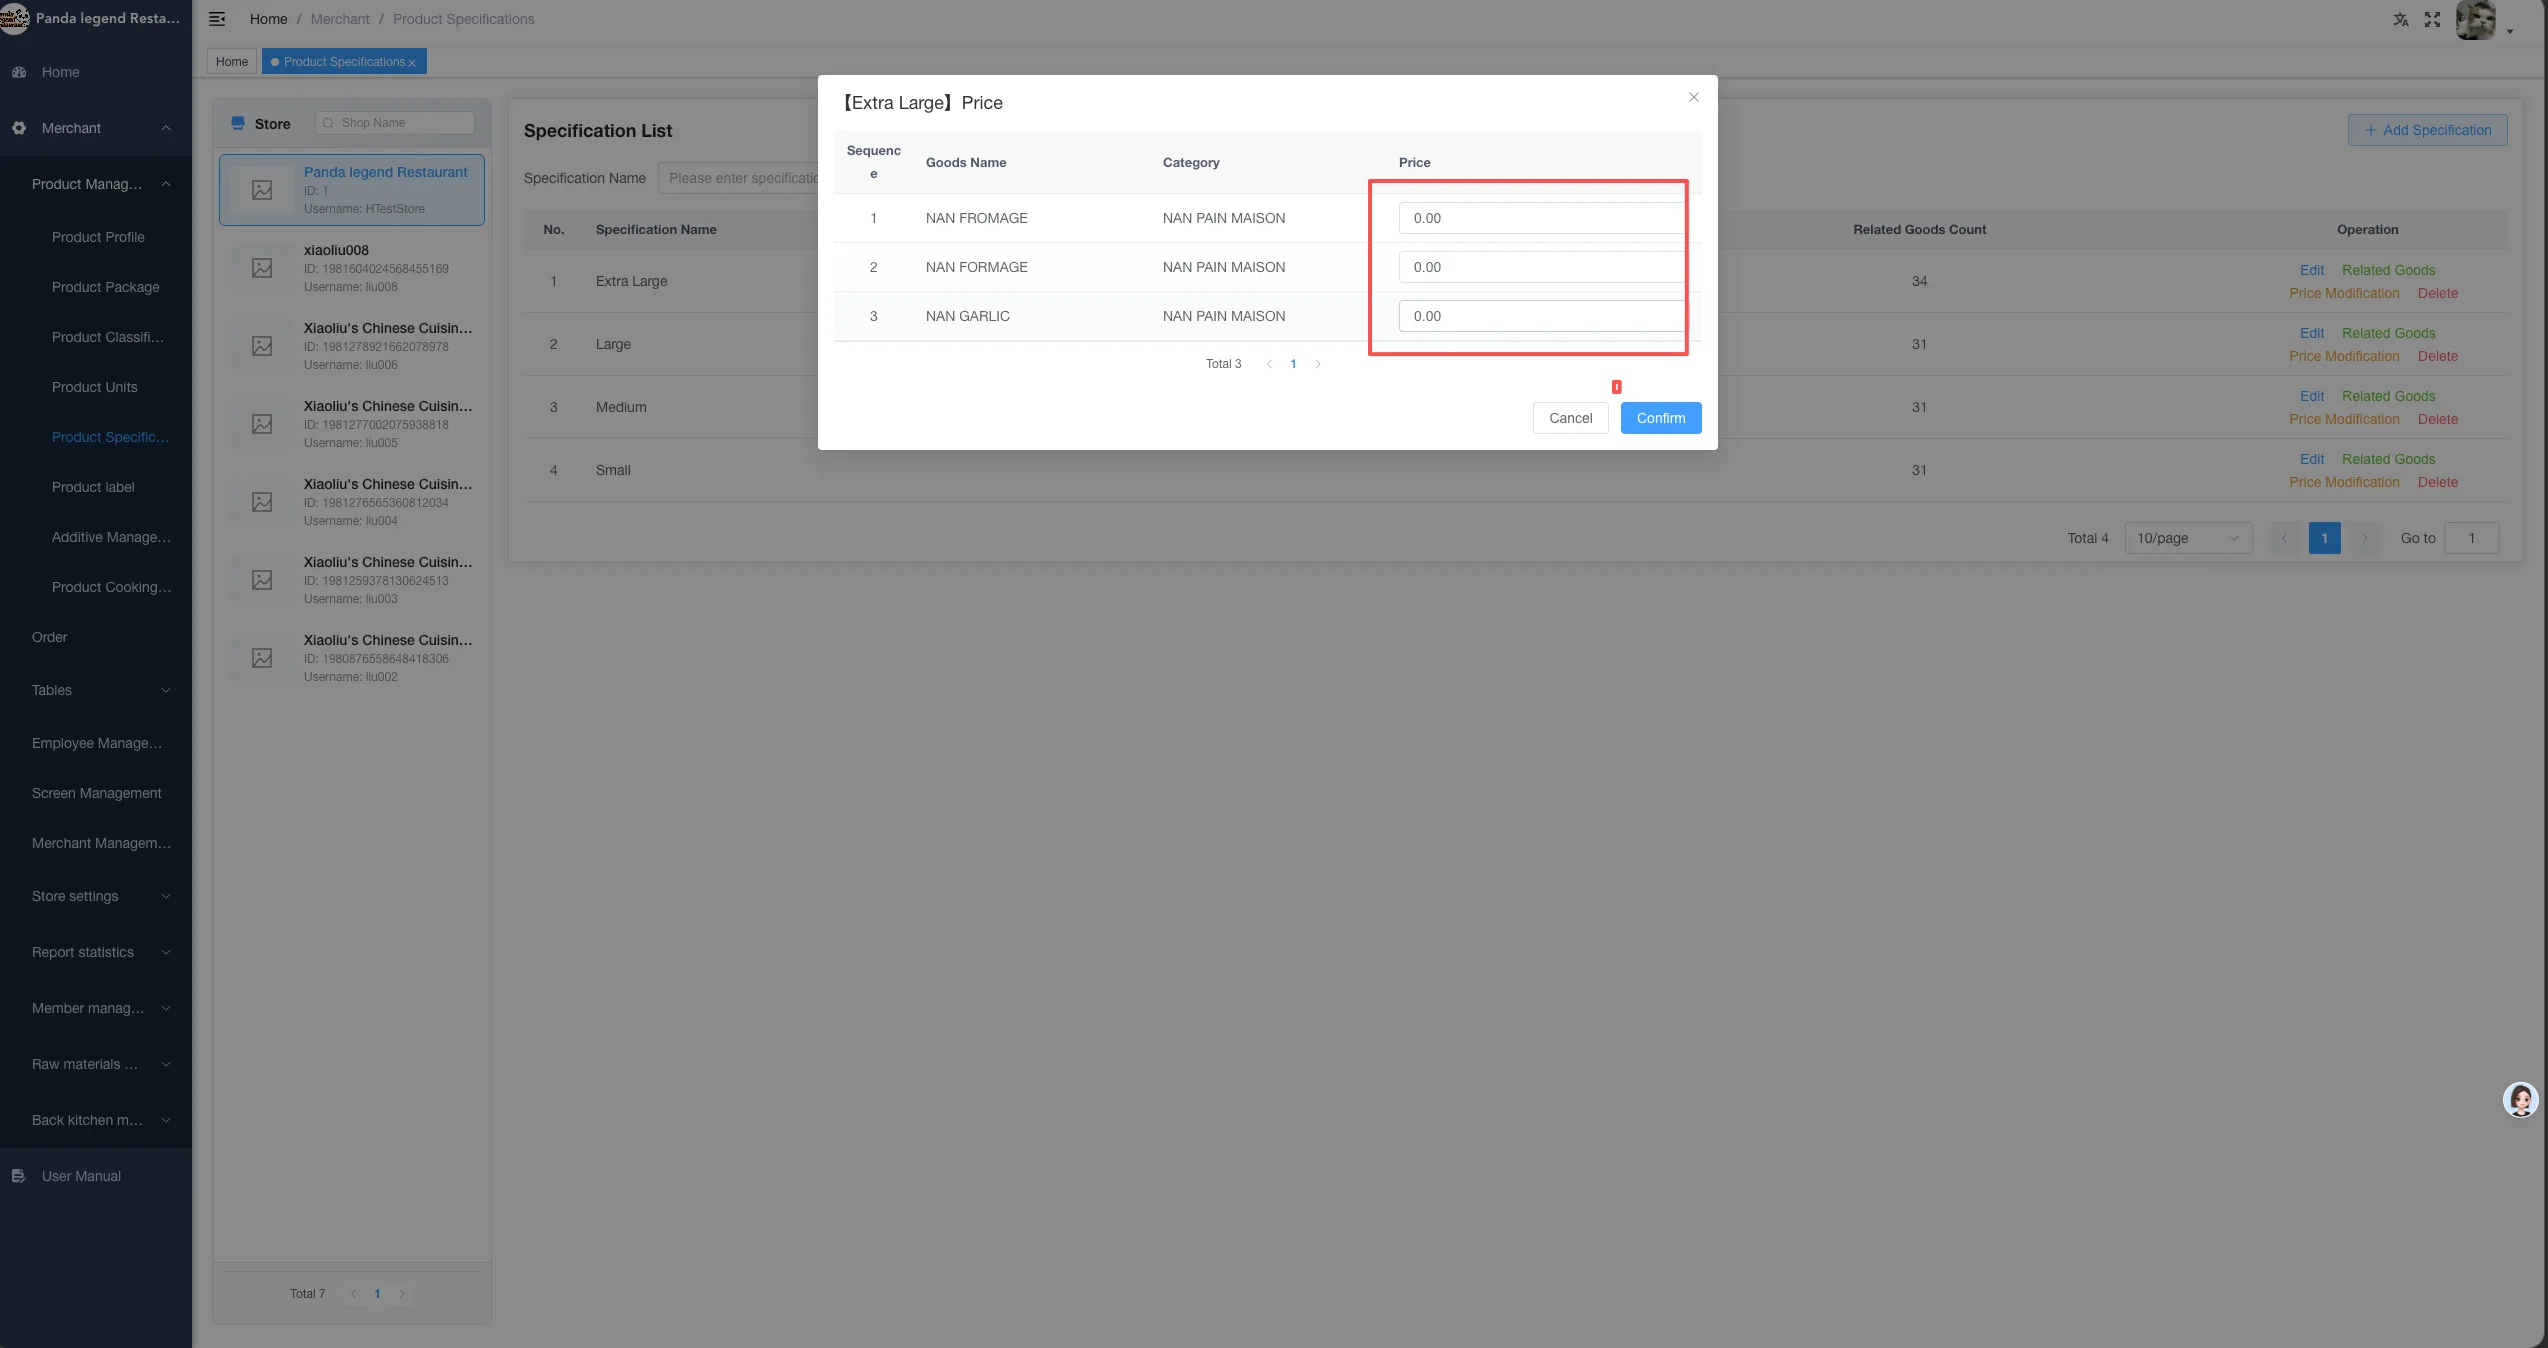Image resolution: width=2548 pixels, height=1348 pixels.
Task: Open the User Manual document icon
Action: pos(18,1176)
